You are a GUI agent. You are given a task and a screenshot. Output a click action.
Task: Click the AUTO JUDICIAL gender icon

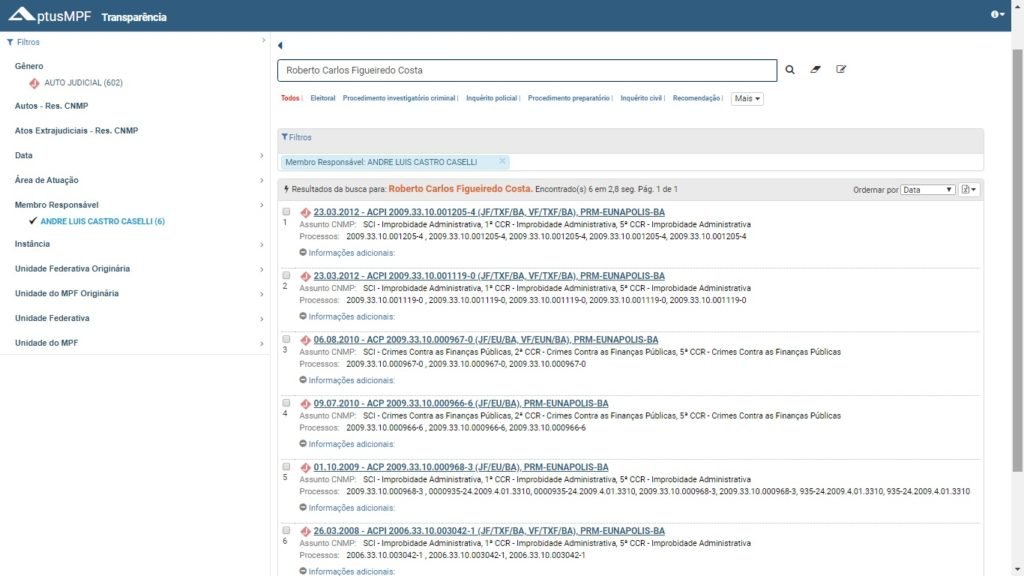click(x=34, y=83)
